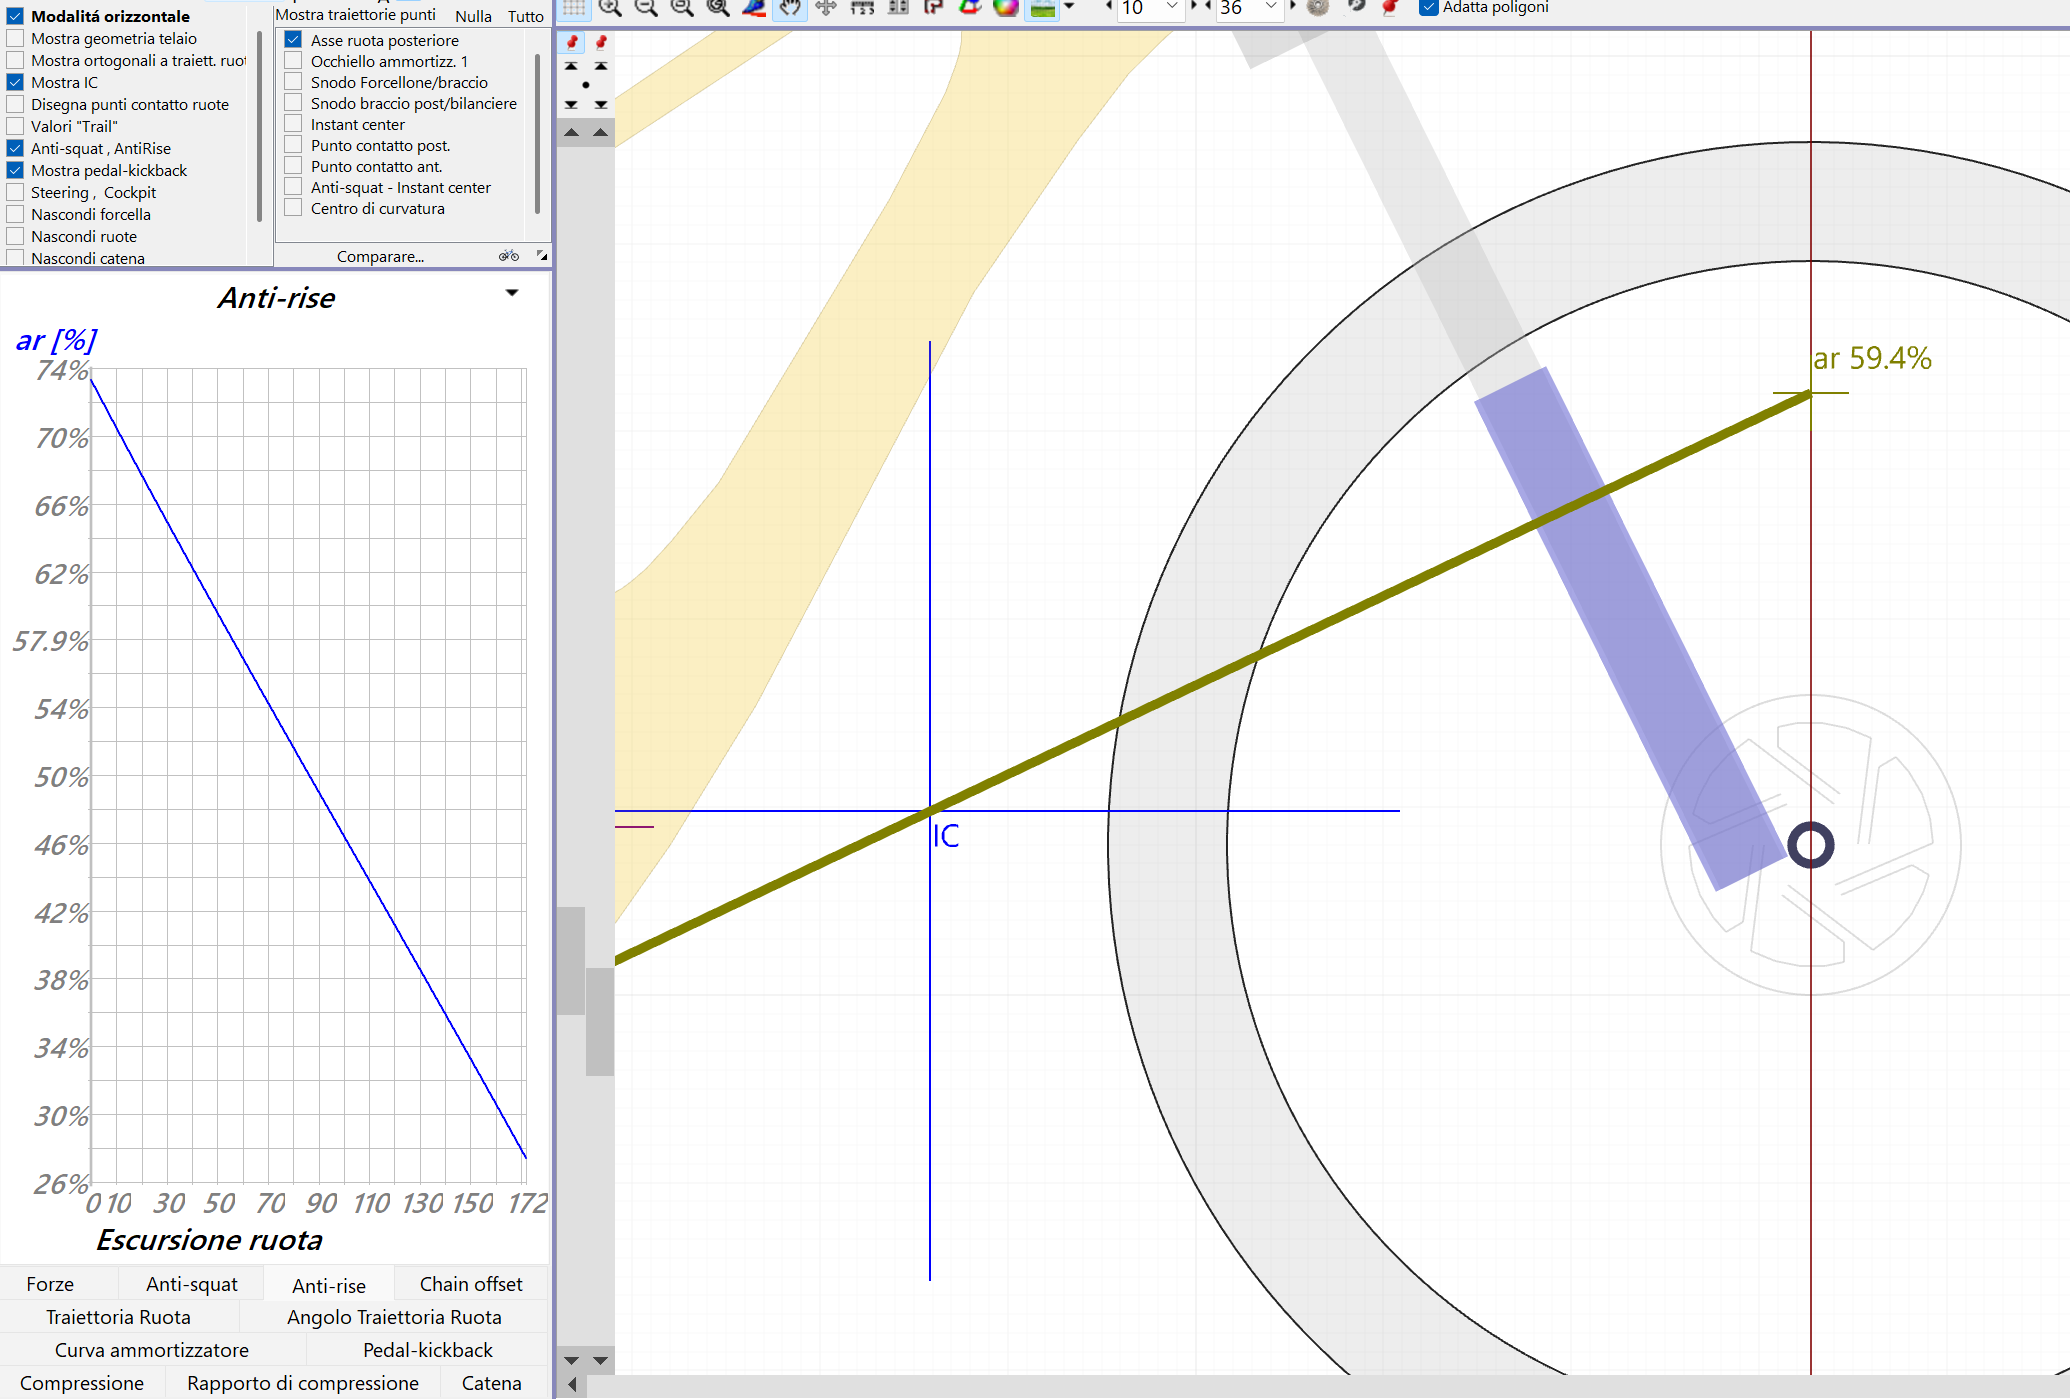
Task: Click the left vertical slider thumb
Action: 571,961
